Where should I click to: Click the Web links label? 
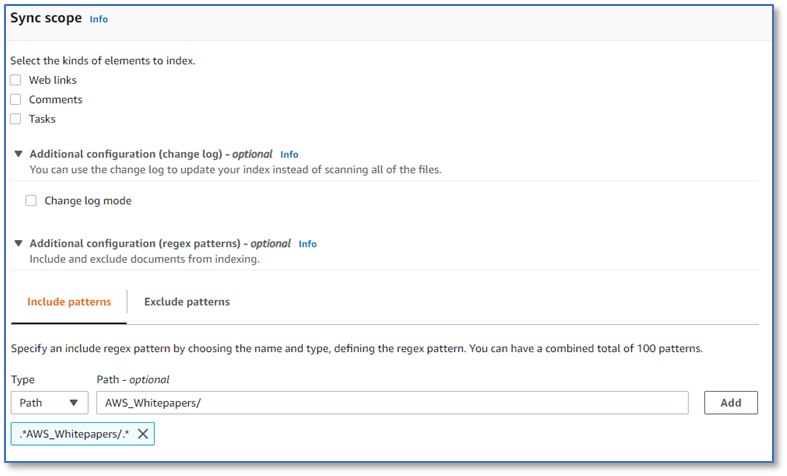[x=53, y=80]
